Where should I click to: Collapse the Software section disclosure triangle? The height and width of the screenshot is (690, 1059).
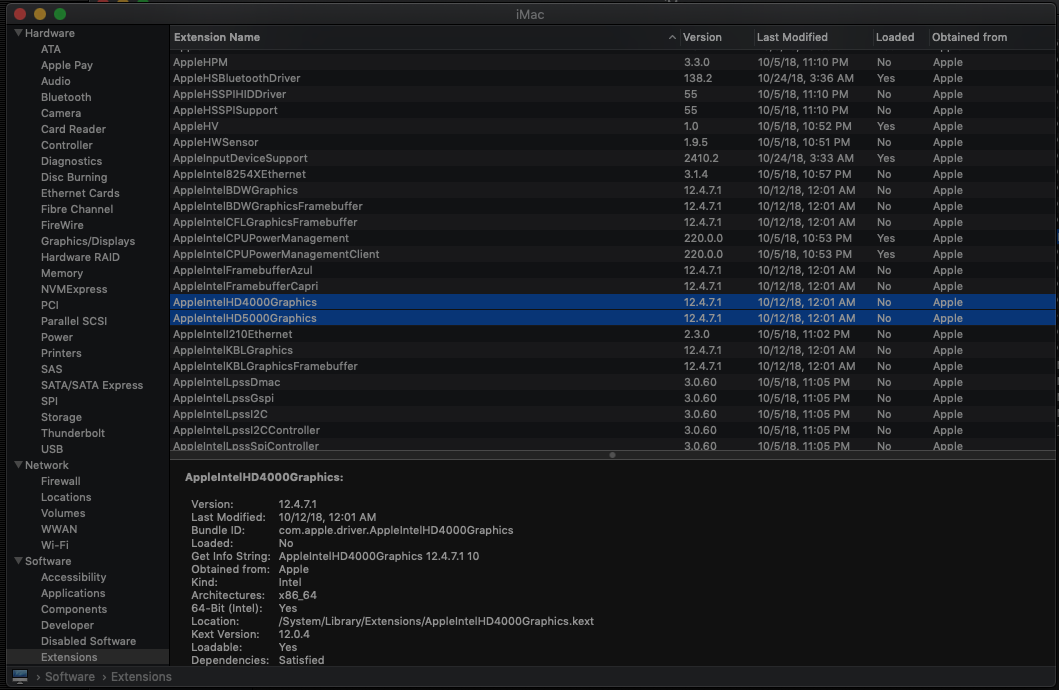(18, 561)
